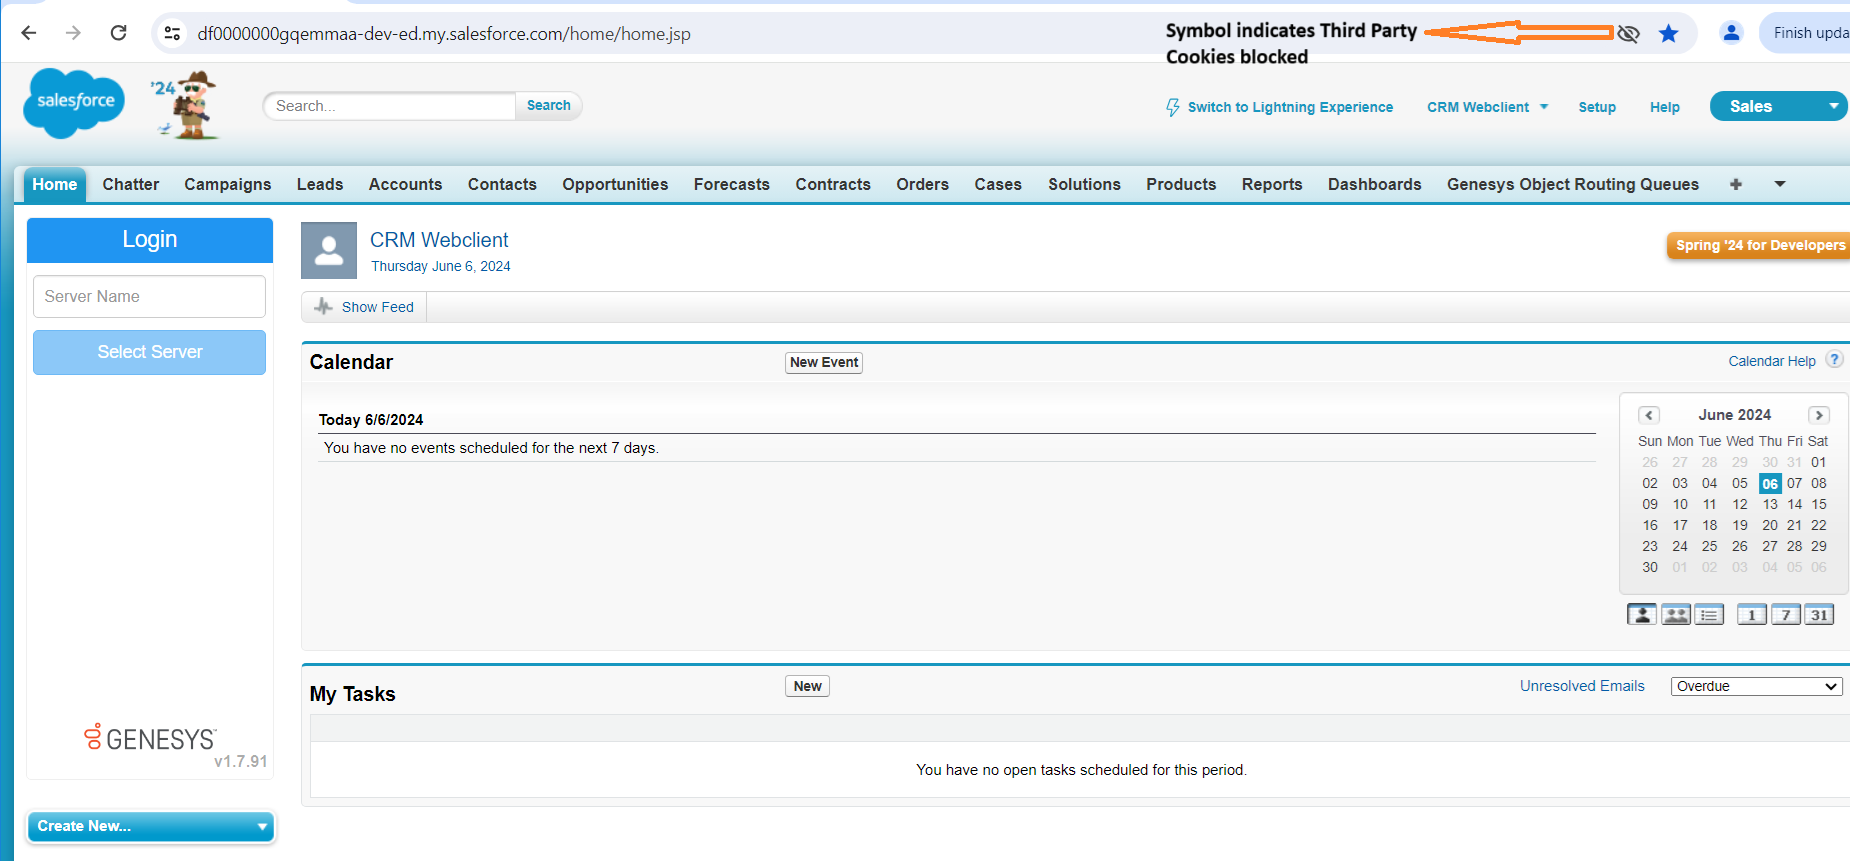Image resolution: width=1850 pixels, height=861 pixels.
Task: Open the single user calendar view
Action: tap(1641, 615)
